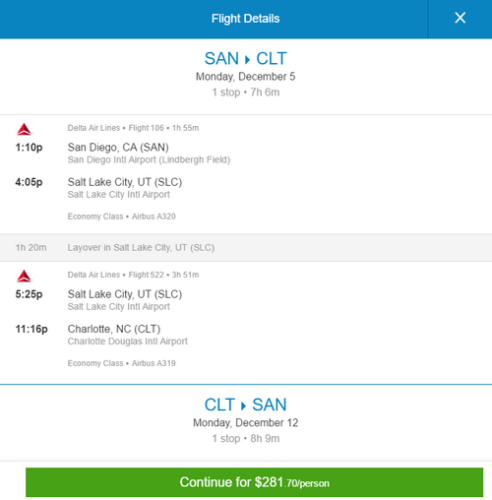Select San Diego, CA (SAN) departure

coord(118,147)
